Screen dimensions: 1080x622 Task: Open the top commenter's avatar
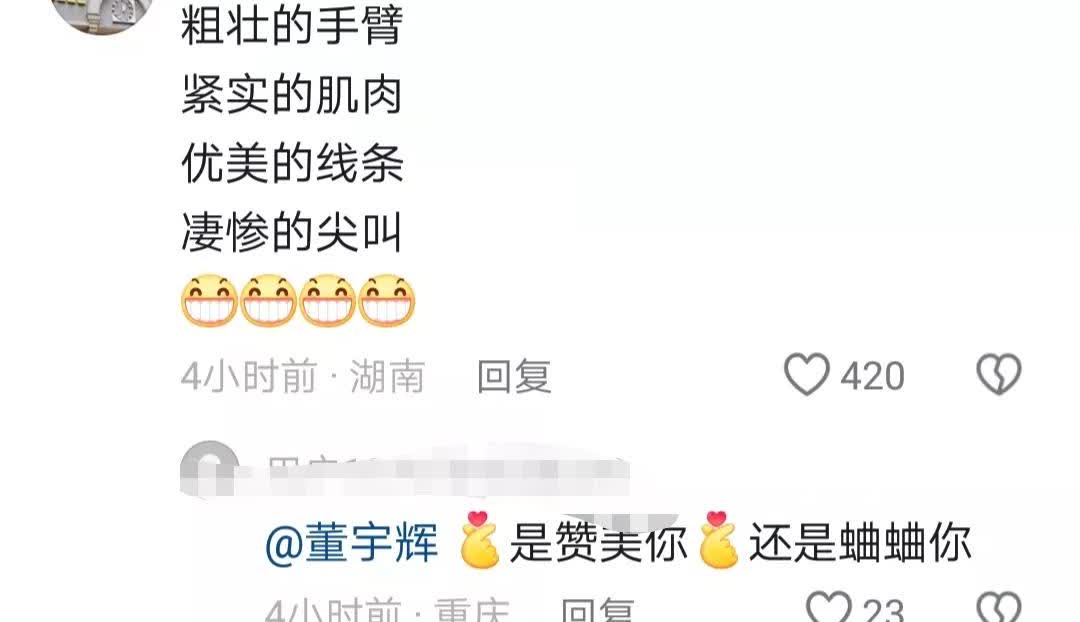[103, 14]
